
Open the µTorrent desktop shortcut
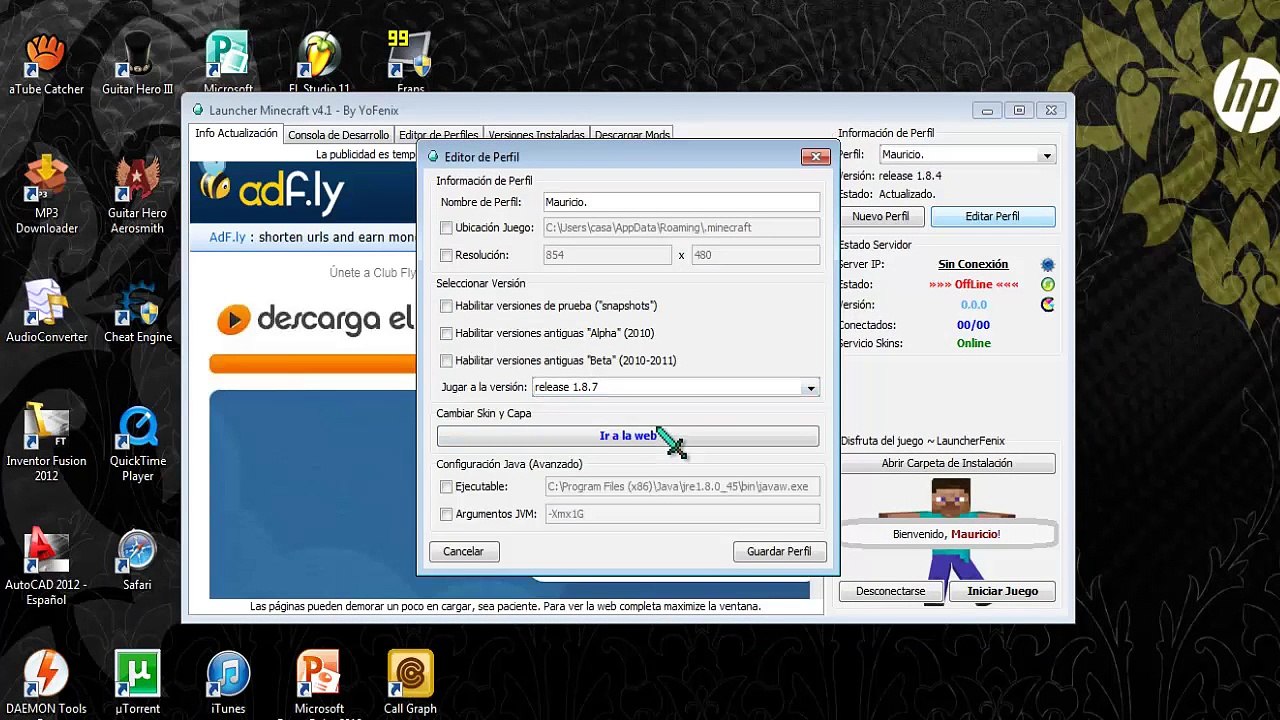click(x=138, y=684)
